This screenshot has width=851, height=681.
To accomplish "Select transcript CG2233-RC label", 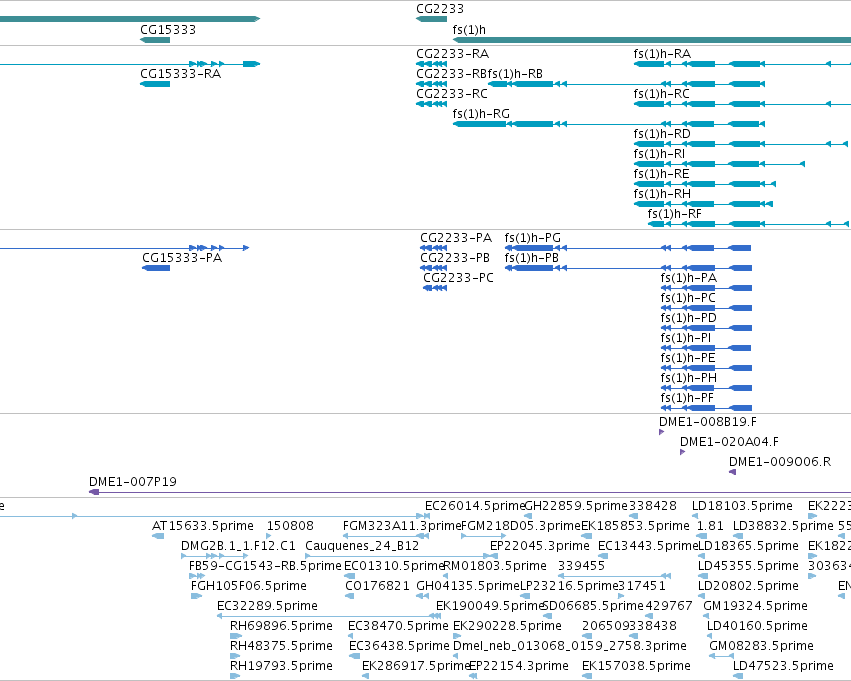I will (x=452, y=94).
